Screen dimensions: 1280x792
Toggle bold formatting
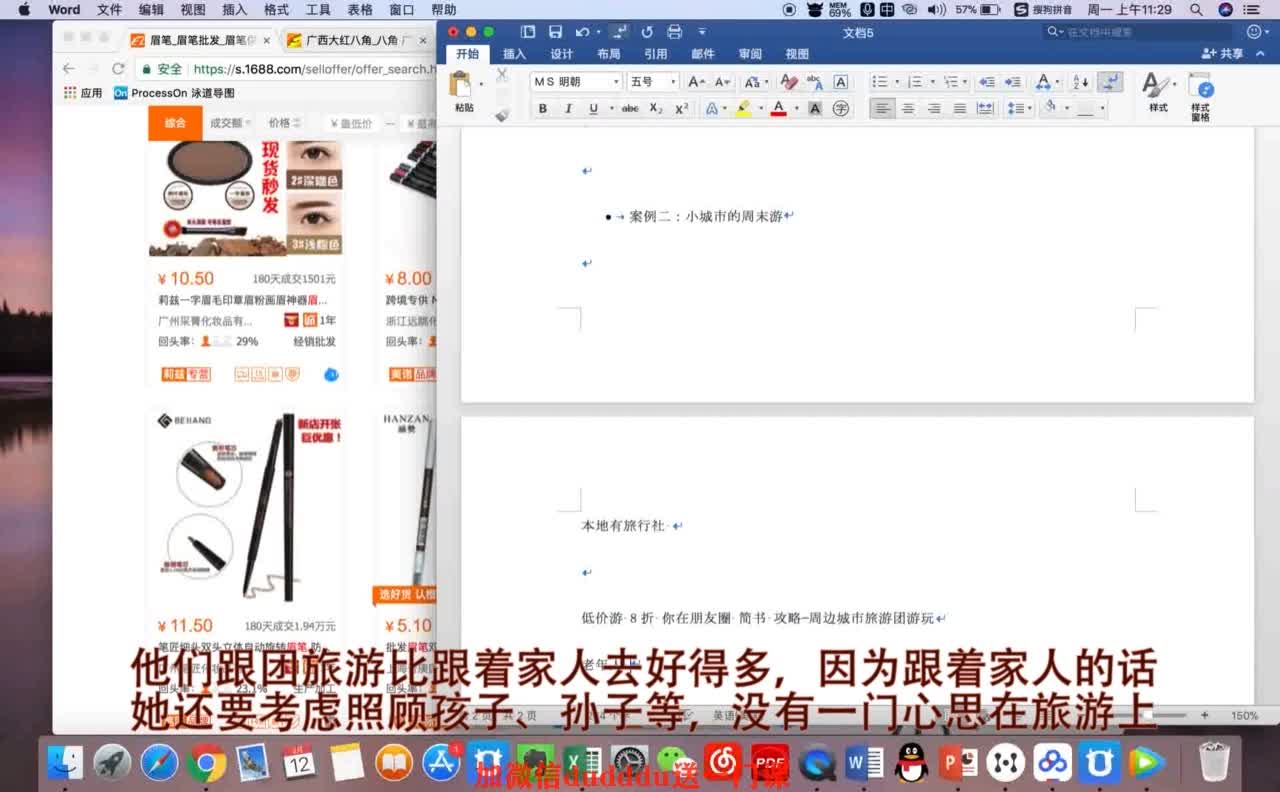543,108
